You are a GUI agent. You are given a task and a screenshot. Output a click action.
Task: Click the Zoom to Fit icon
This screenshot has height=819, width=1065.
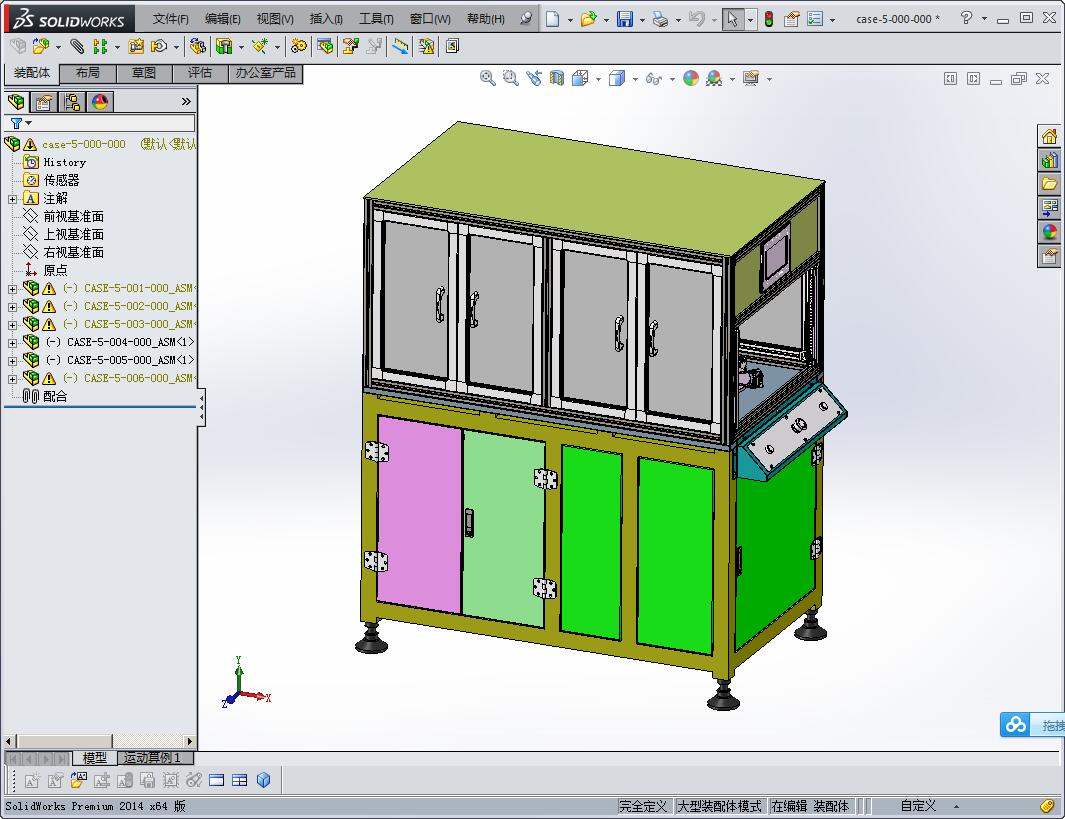486,78
